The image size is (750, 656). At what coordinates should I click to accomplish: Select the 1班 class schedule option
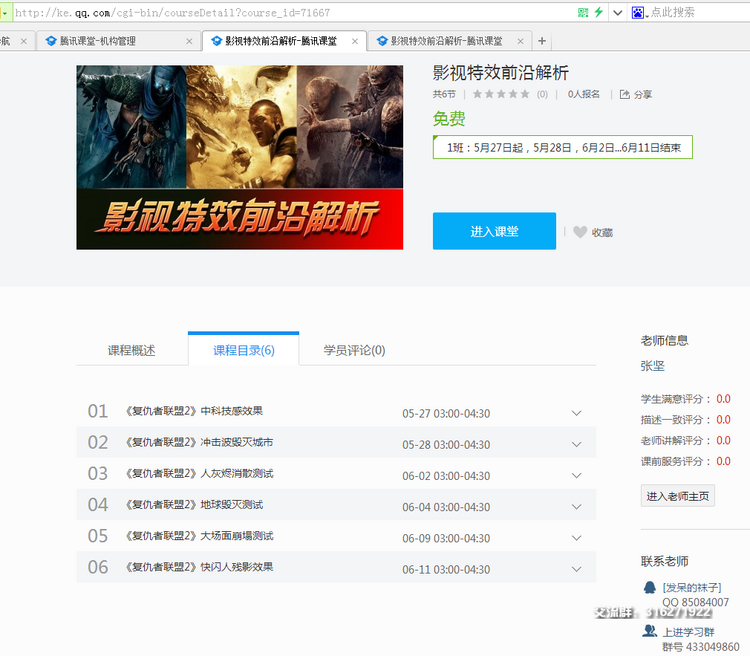coord(562,147)
